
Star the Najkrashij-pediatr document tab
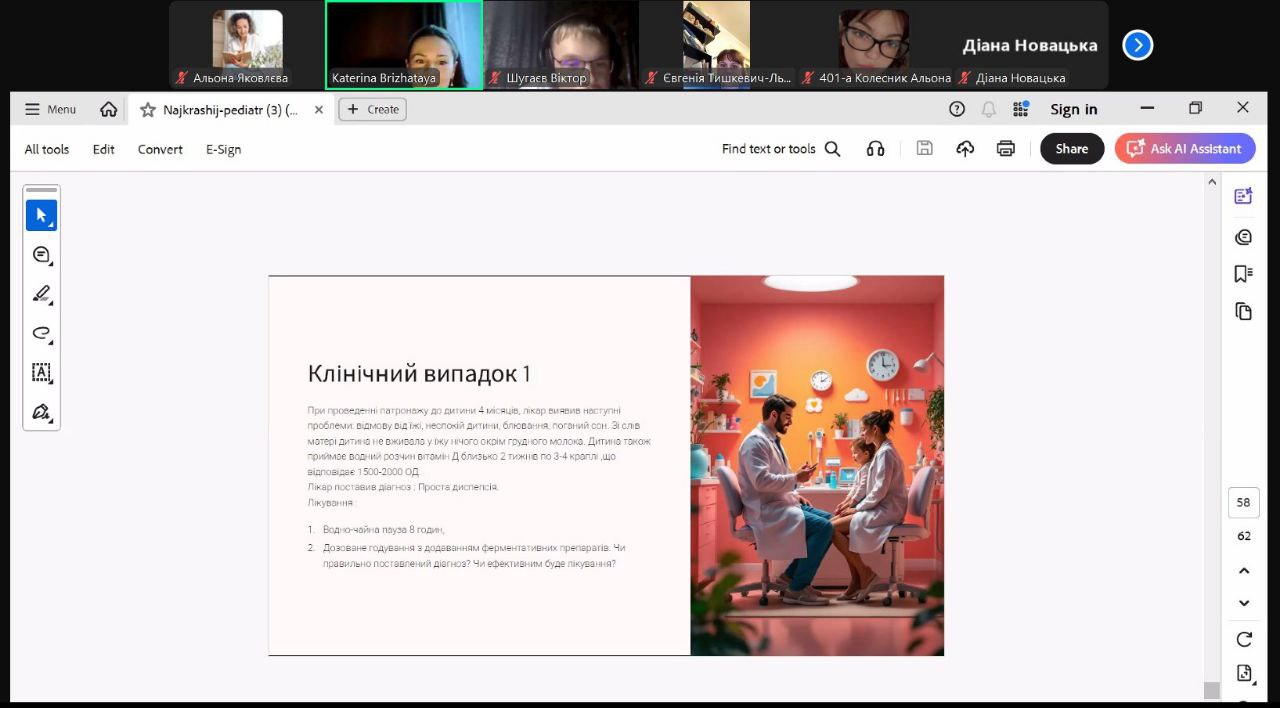(x=148, y=110)
